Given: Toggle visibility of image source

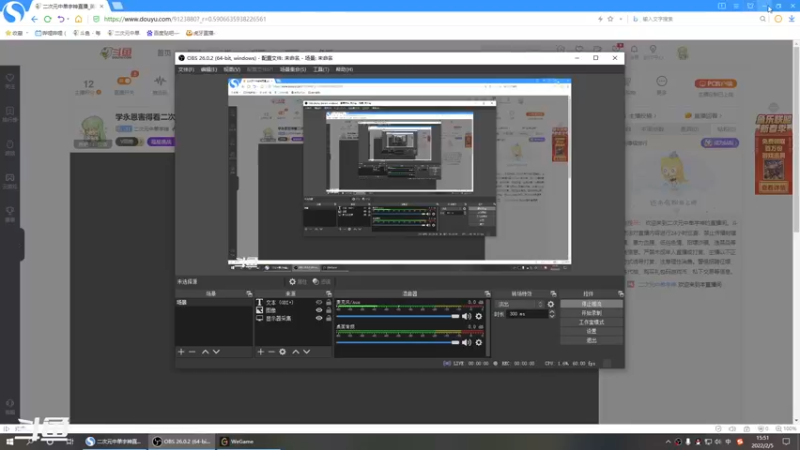Looking at the screenshot, I should [319, 310].
